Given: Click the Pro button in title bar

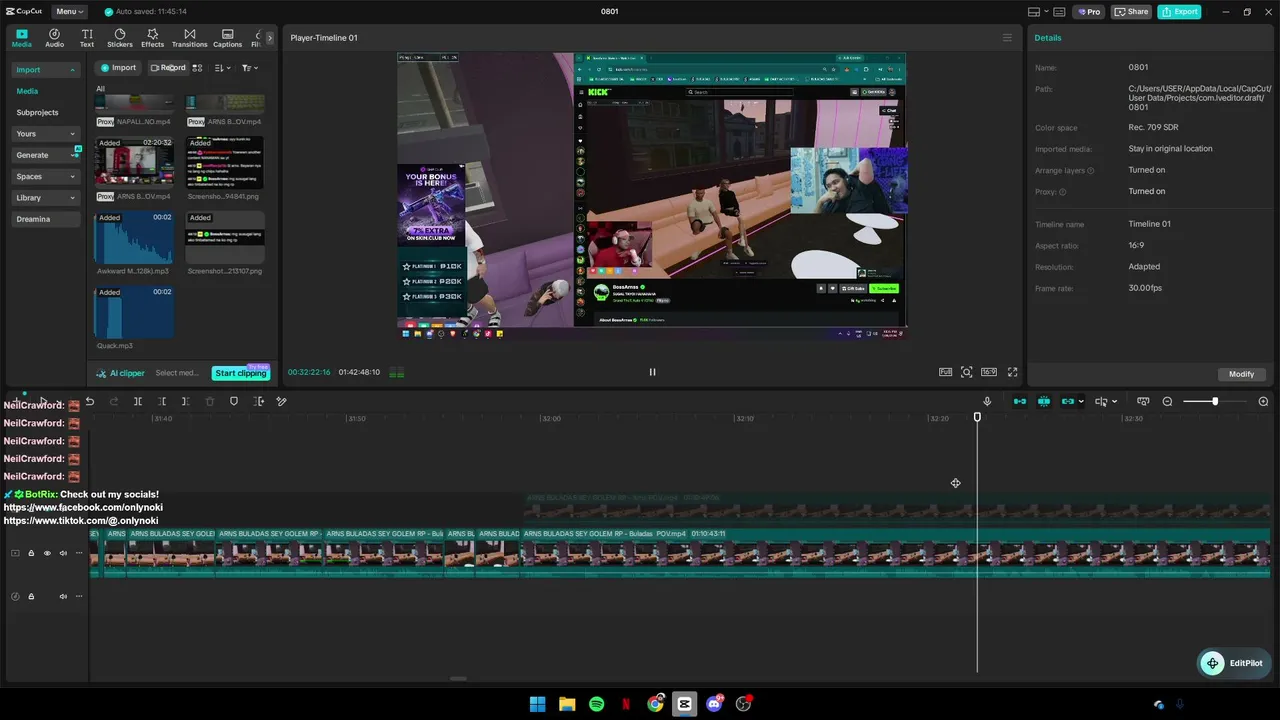Looking at the screenshot, I should tap(1088, 12).
